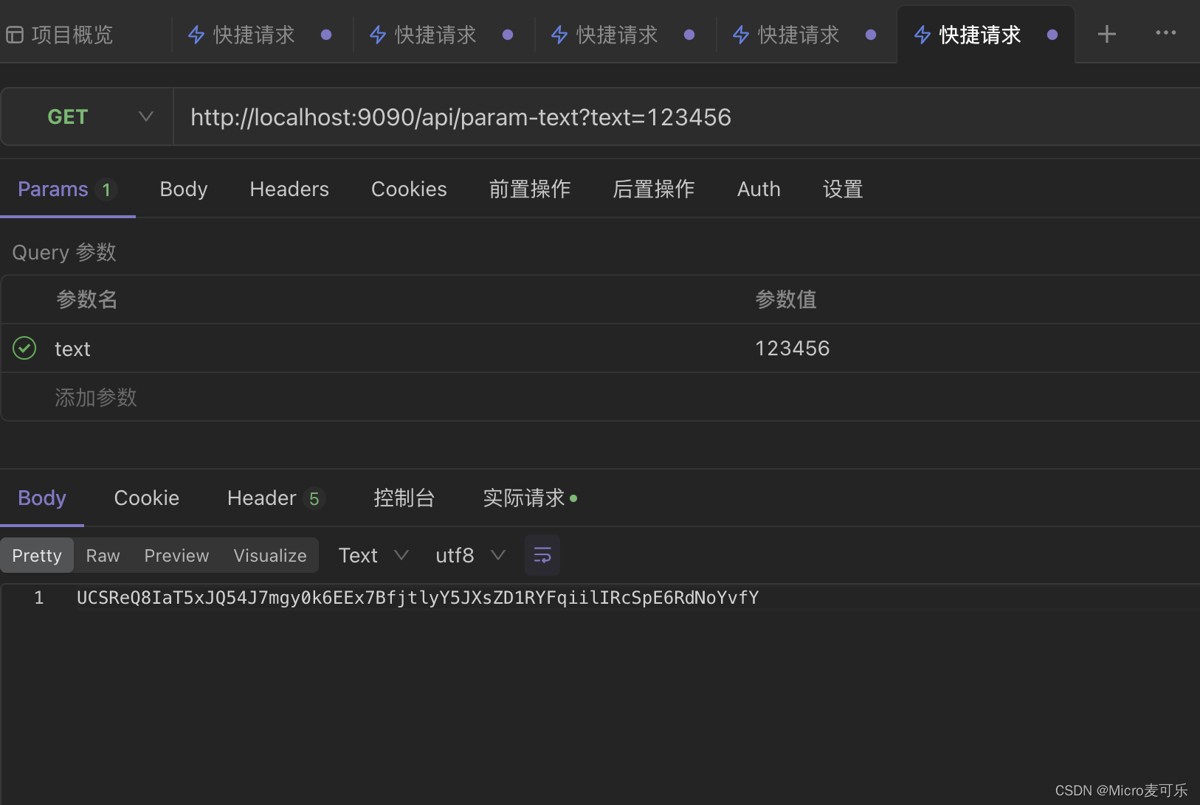Click the parameter value 123456 cell
The height and width of the screenshot is (805, 1200).
pyautogui.click(x=792, y=348)
